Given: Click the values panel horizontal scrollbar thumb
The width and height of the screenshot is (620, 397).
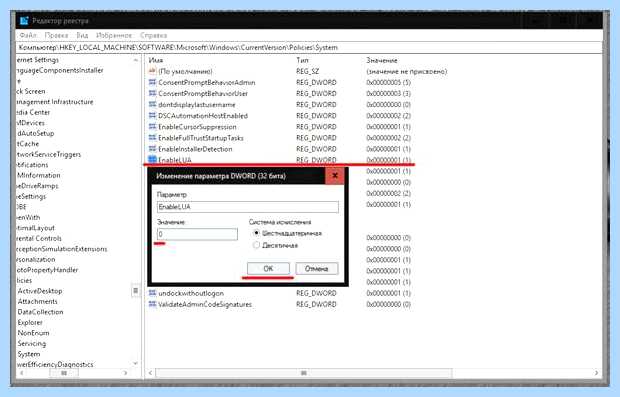Looking at the screenshot, I should (304, 373).
